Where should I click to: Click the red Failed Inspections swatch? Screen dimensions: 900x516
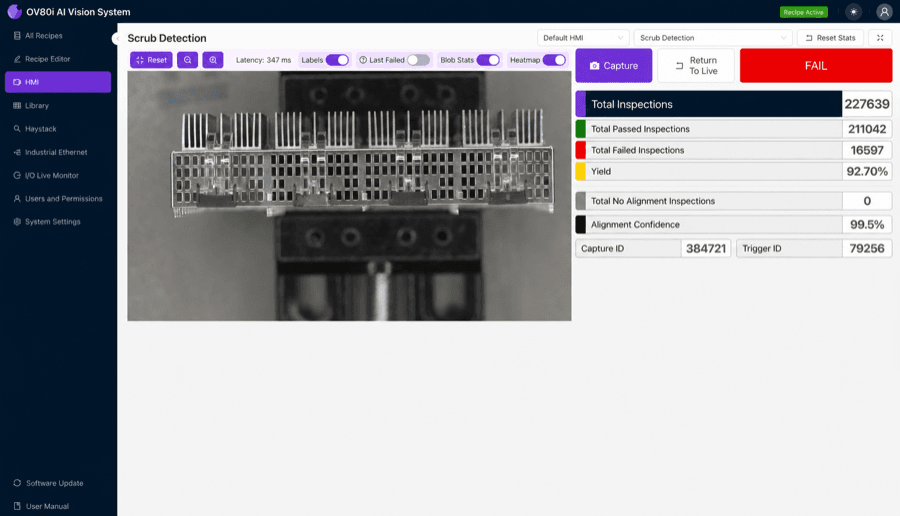(x=581, y=150)
